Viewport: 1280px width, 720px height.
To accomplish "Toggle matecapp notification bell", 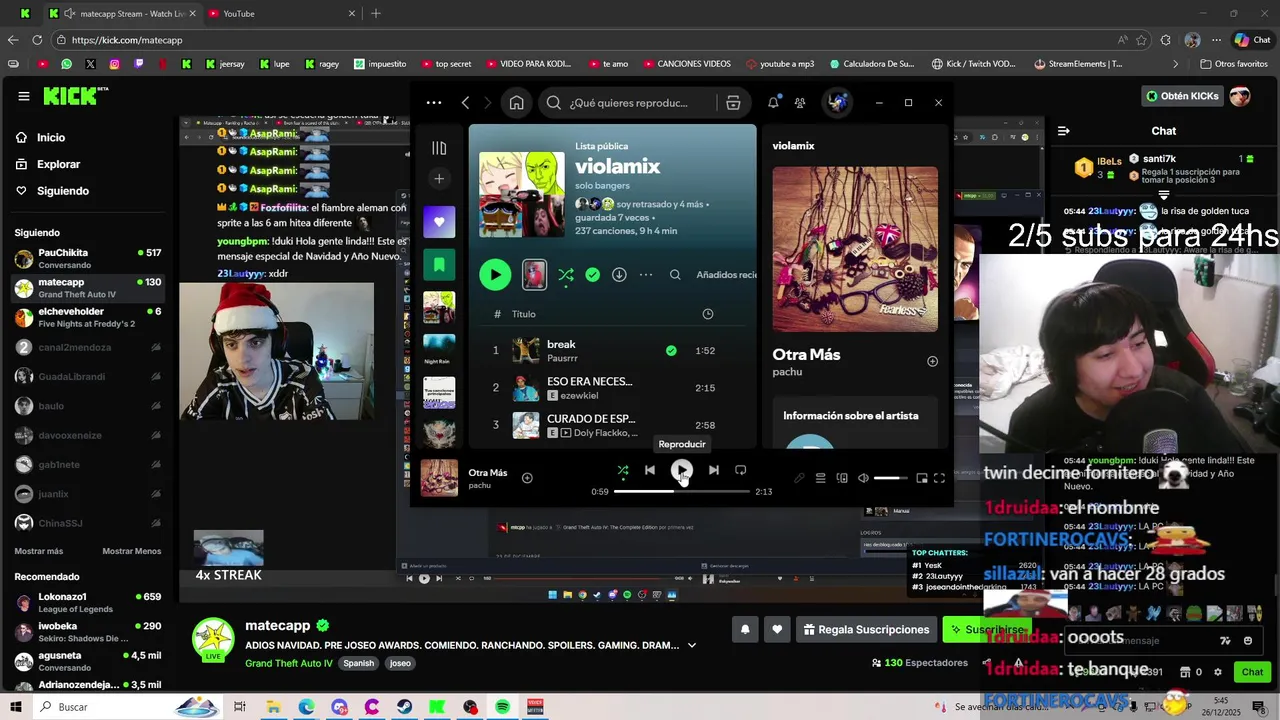I will [x=744, y=630].
